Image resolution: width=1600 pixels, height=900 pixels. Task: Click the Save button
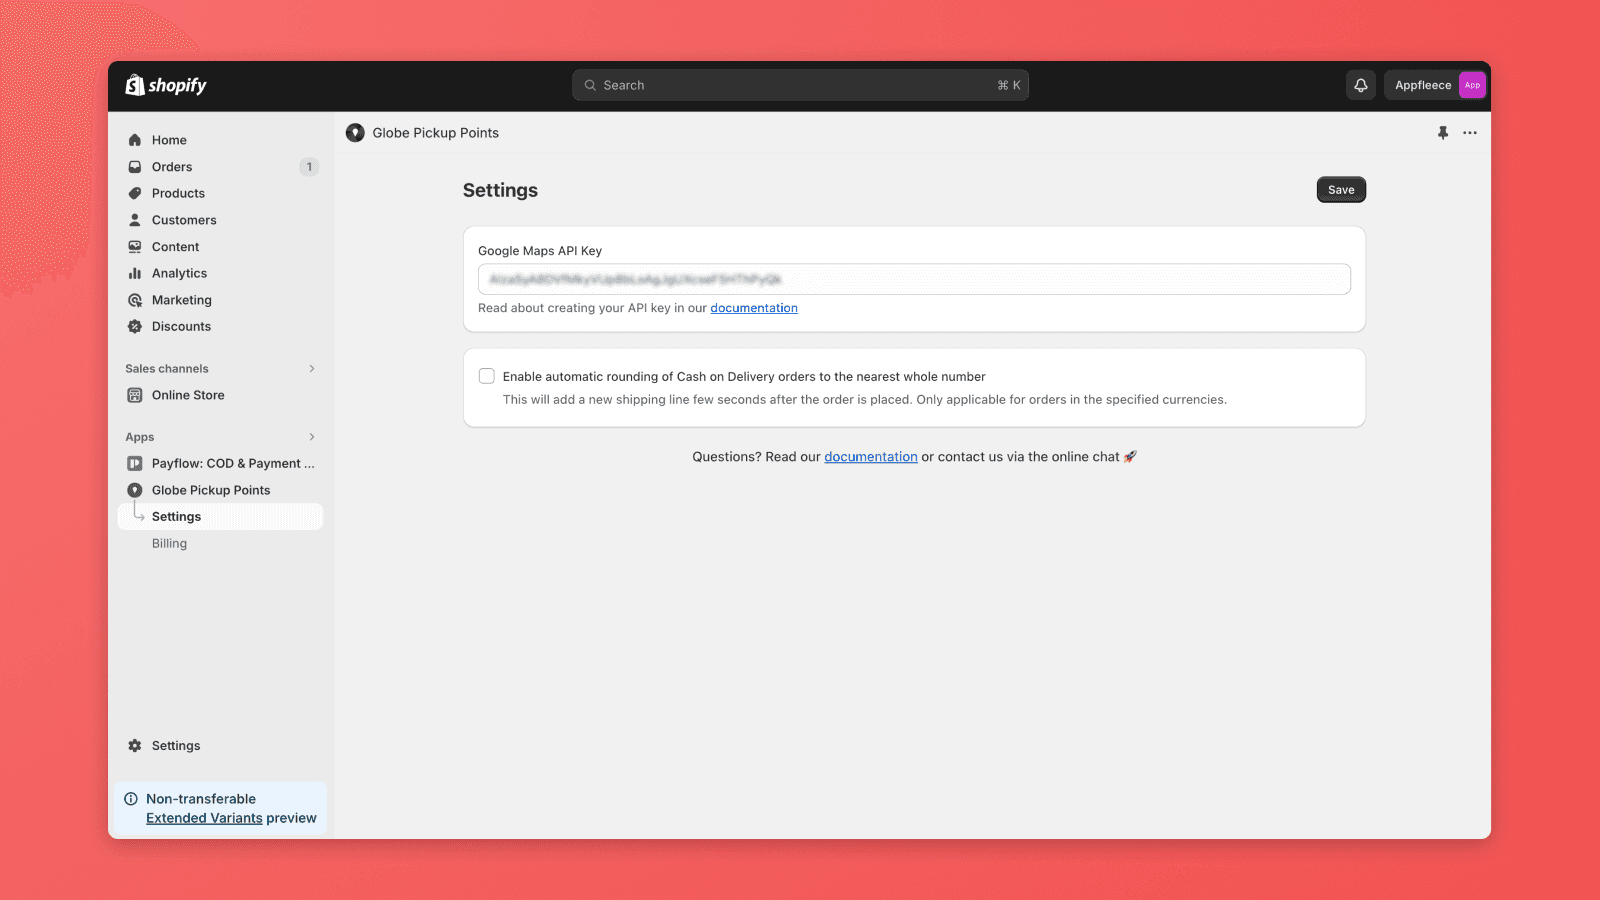click(1341, 190)
